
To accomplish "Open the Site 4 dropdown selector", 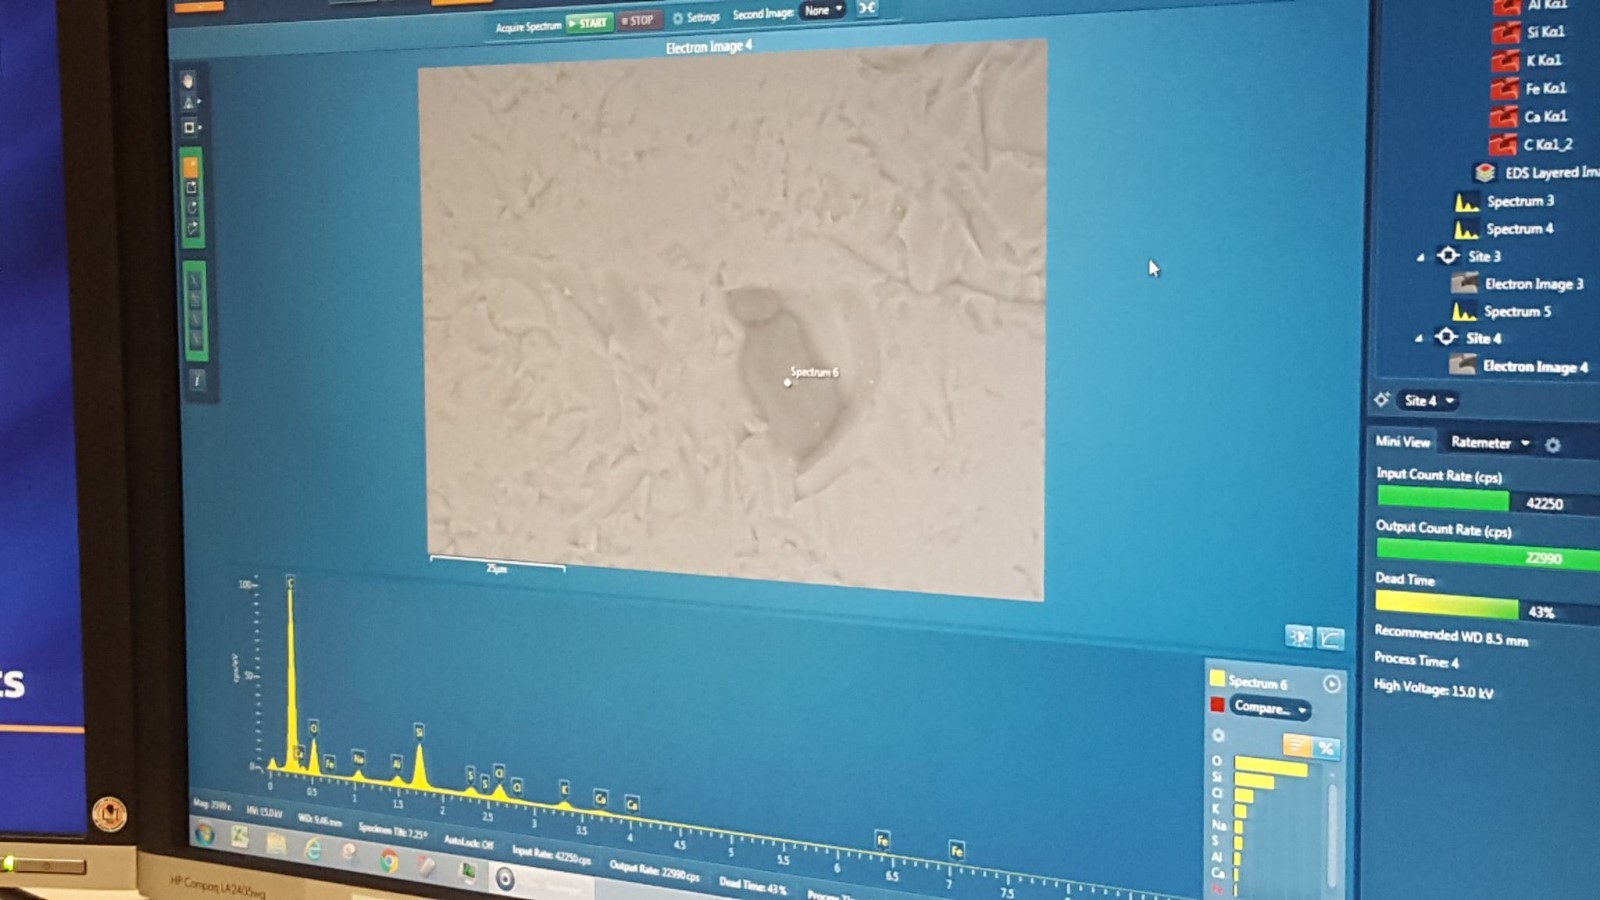I will coord(1429,401).
